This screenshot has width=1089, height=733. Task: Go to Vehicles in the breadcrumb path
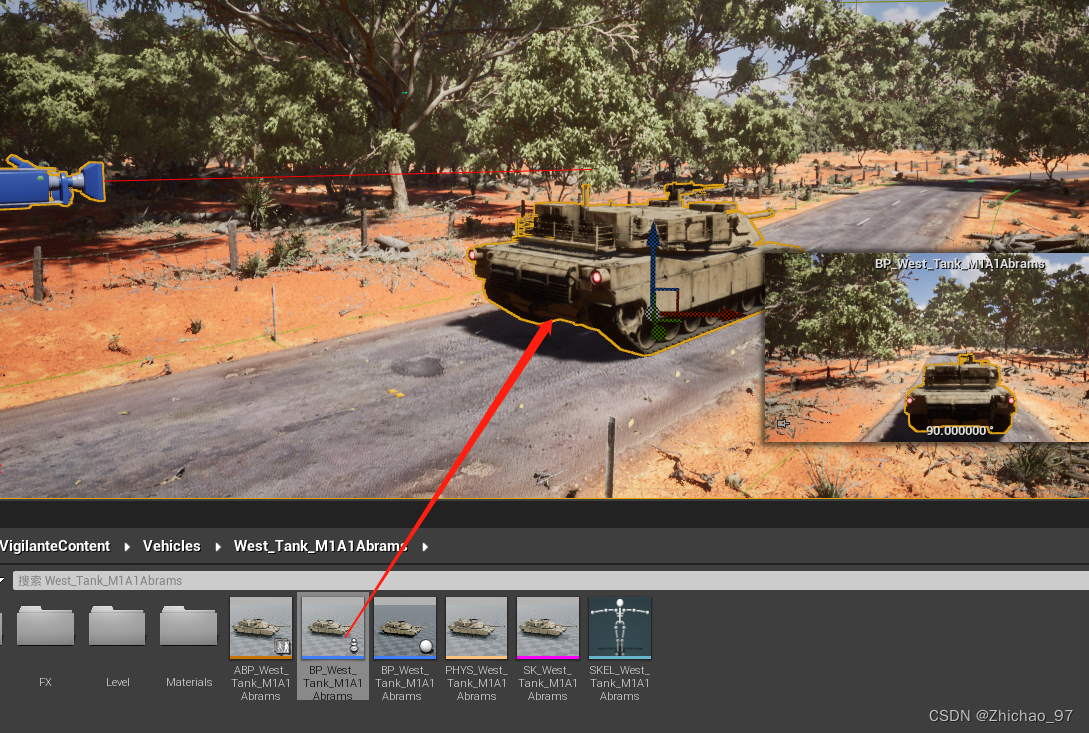[x=172, y=546]
